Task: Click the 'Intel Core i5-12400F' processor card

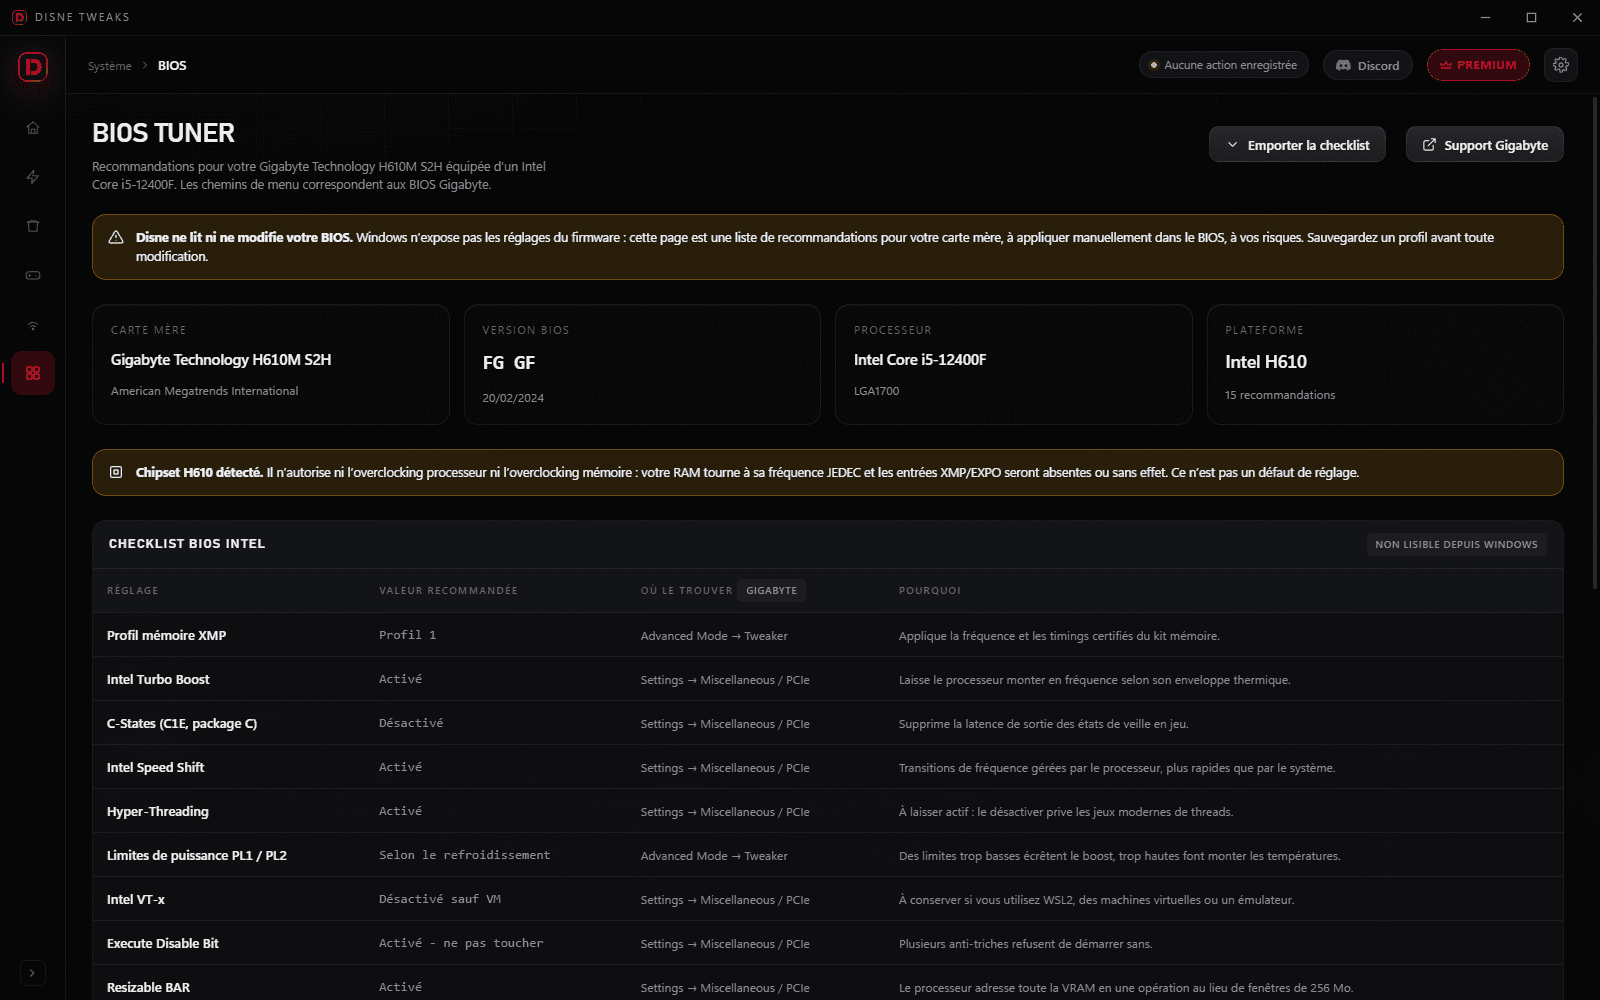Action: [x=1013, y=365]
